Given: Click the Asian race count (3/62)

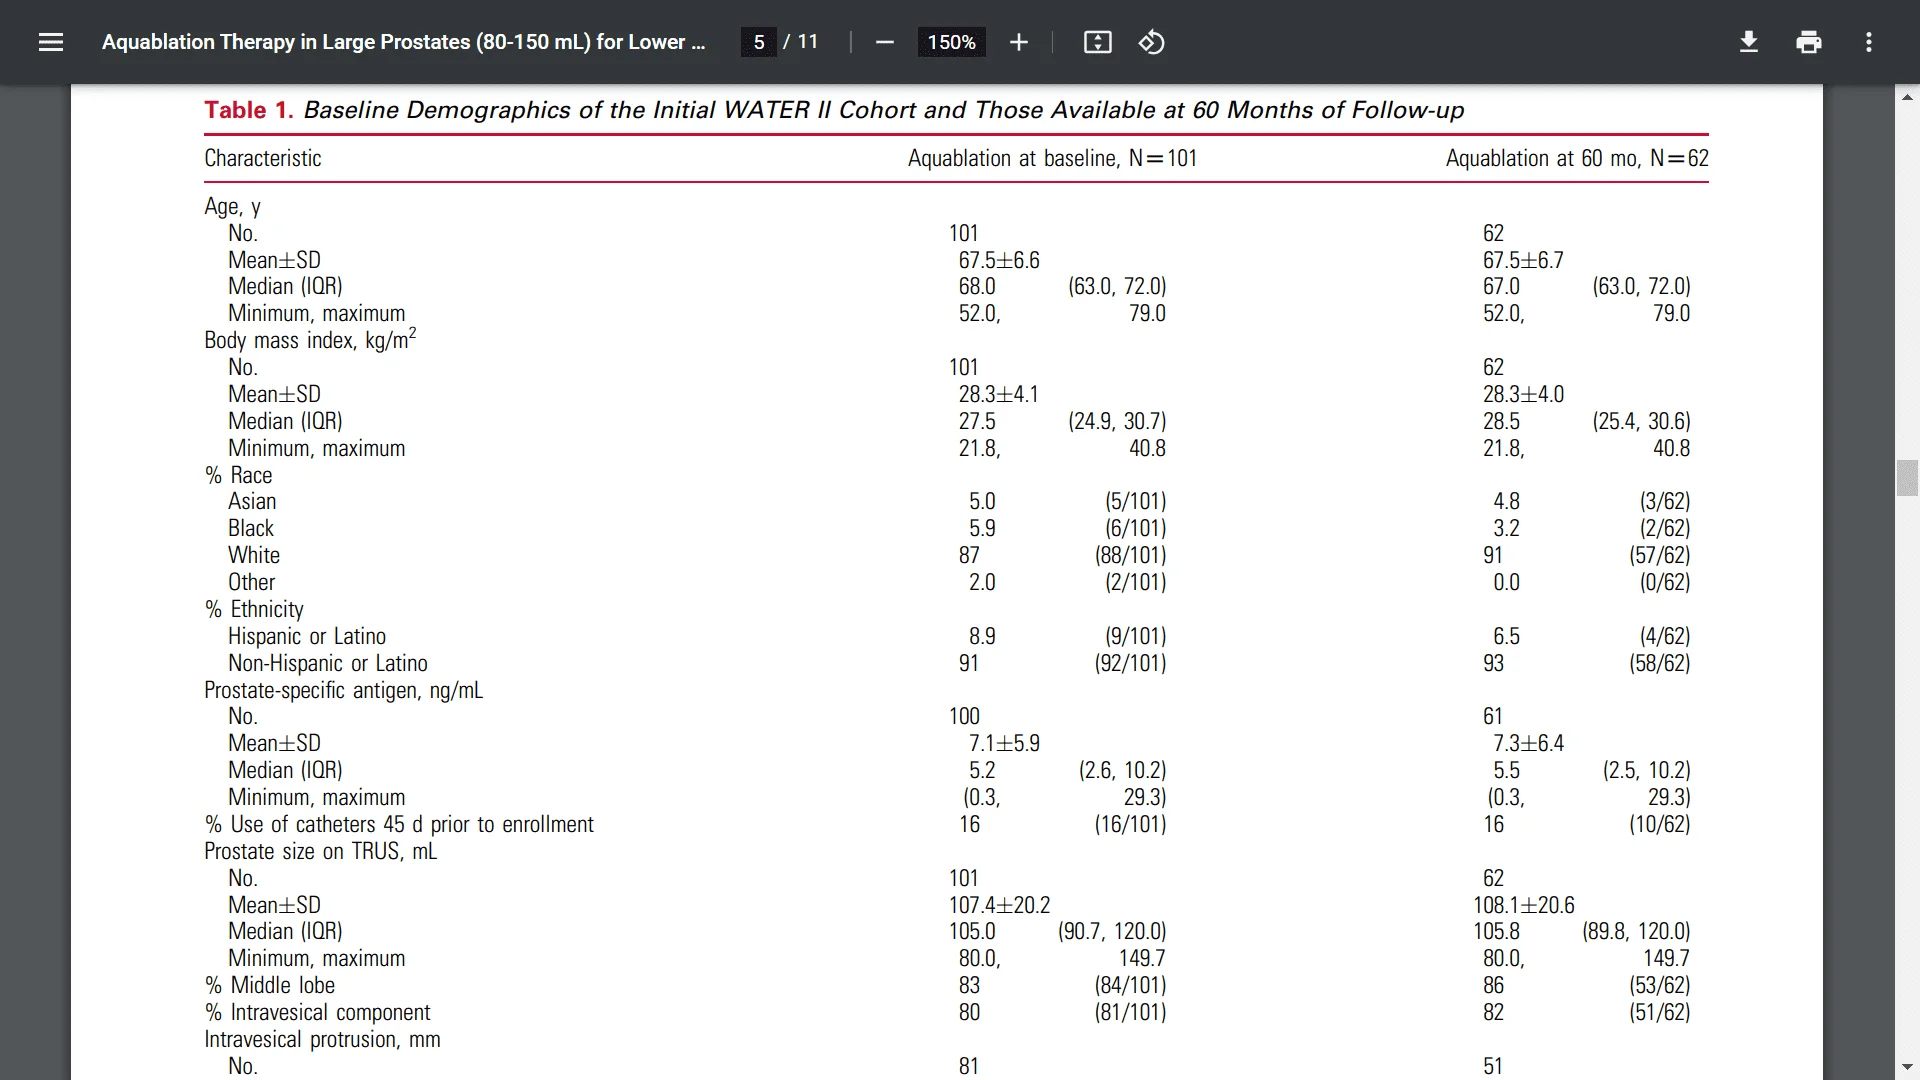Looking at the screenshot, I should [x=1664, y=502].
